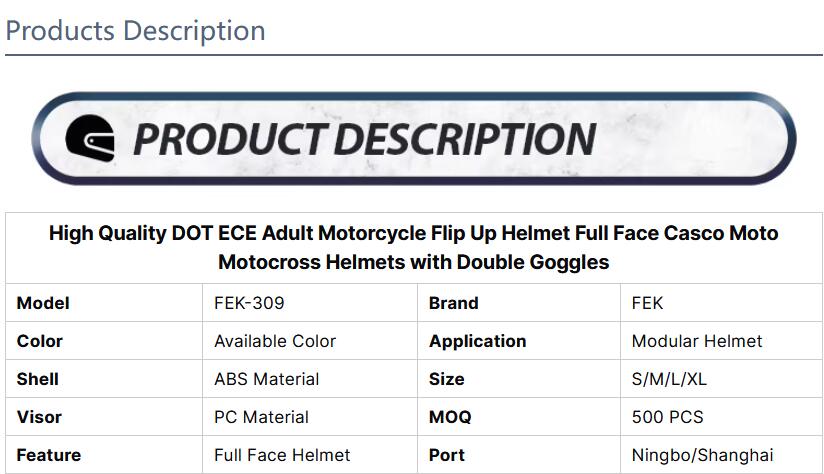This screenshot has width=824, height=474.
Task: Select the ABS Material value
Action: (x=266, y=379)
